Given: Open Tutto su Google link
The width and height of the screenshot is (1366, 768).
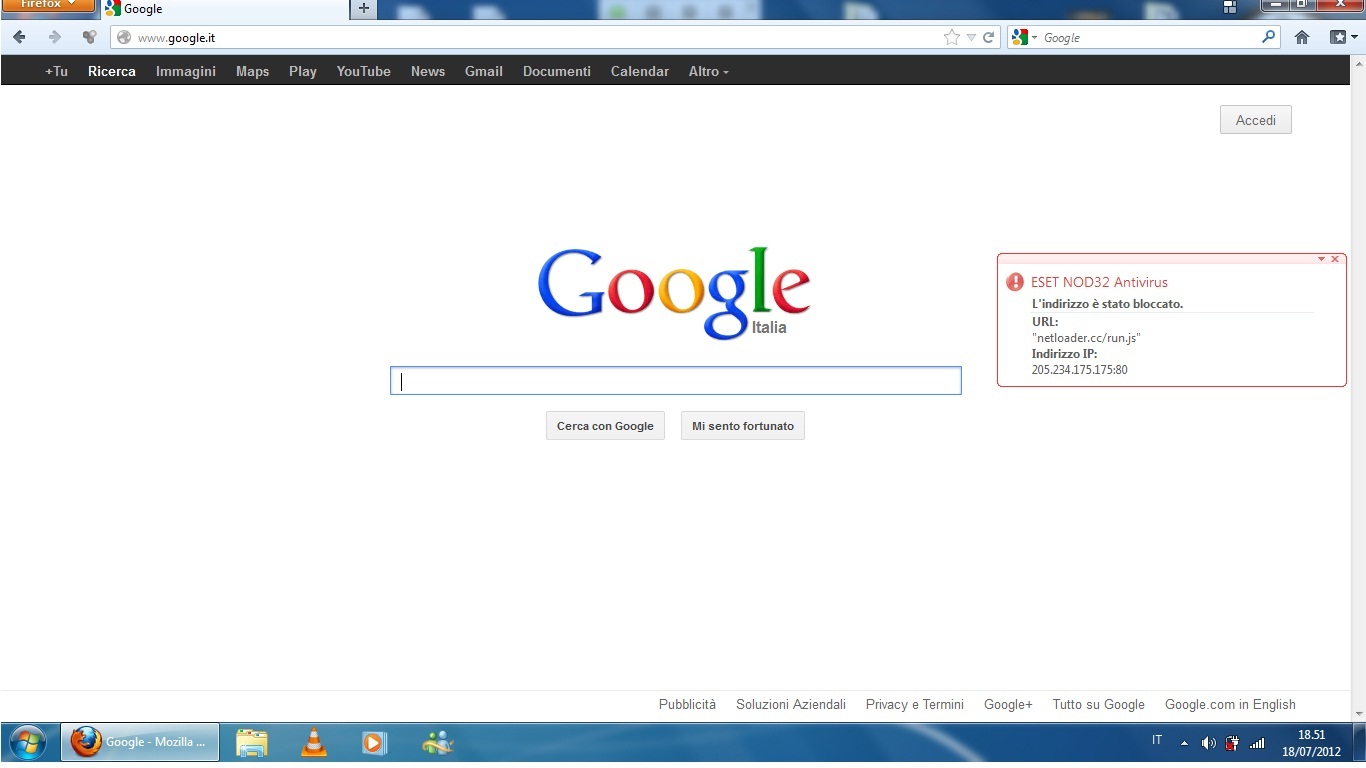Looking at the screenshot, I should [1098, 704].
